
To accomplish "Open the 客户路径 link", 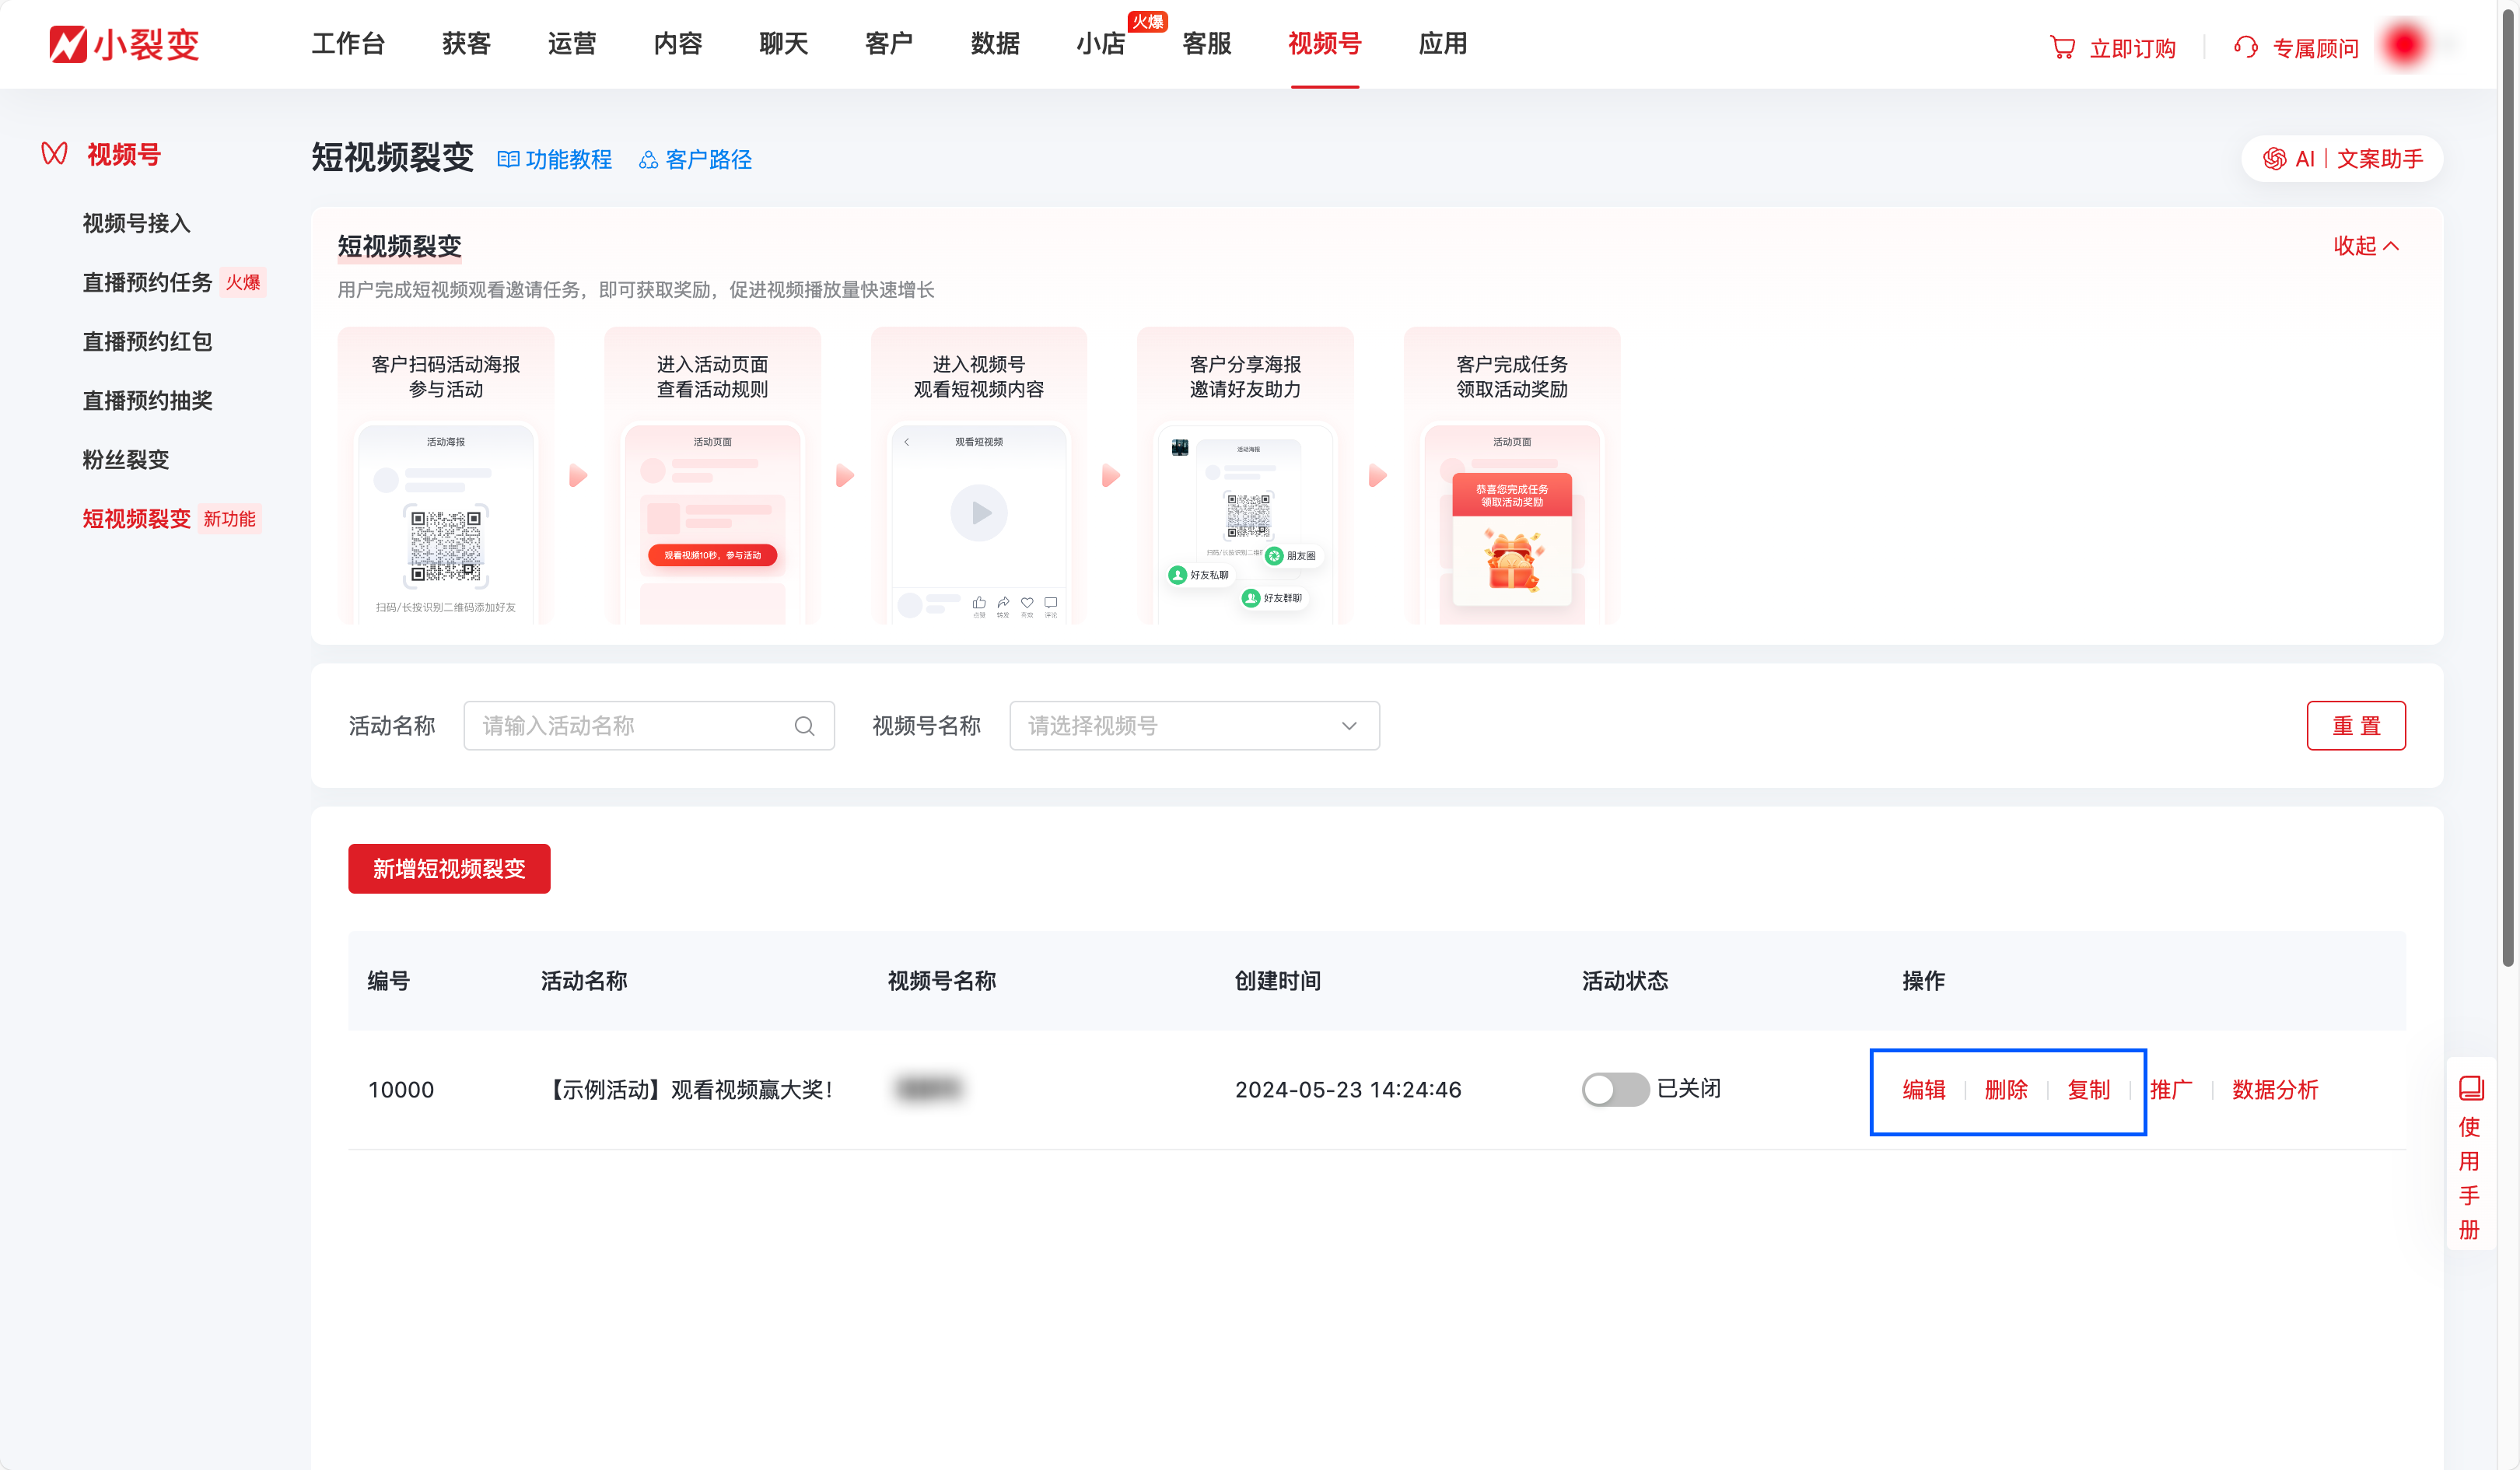I will pos(708,159).
